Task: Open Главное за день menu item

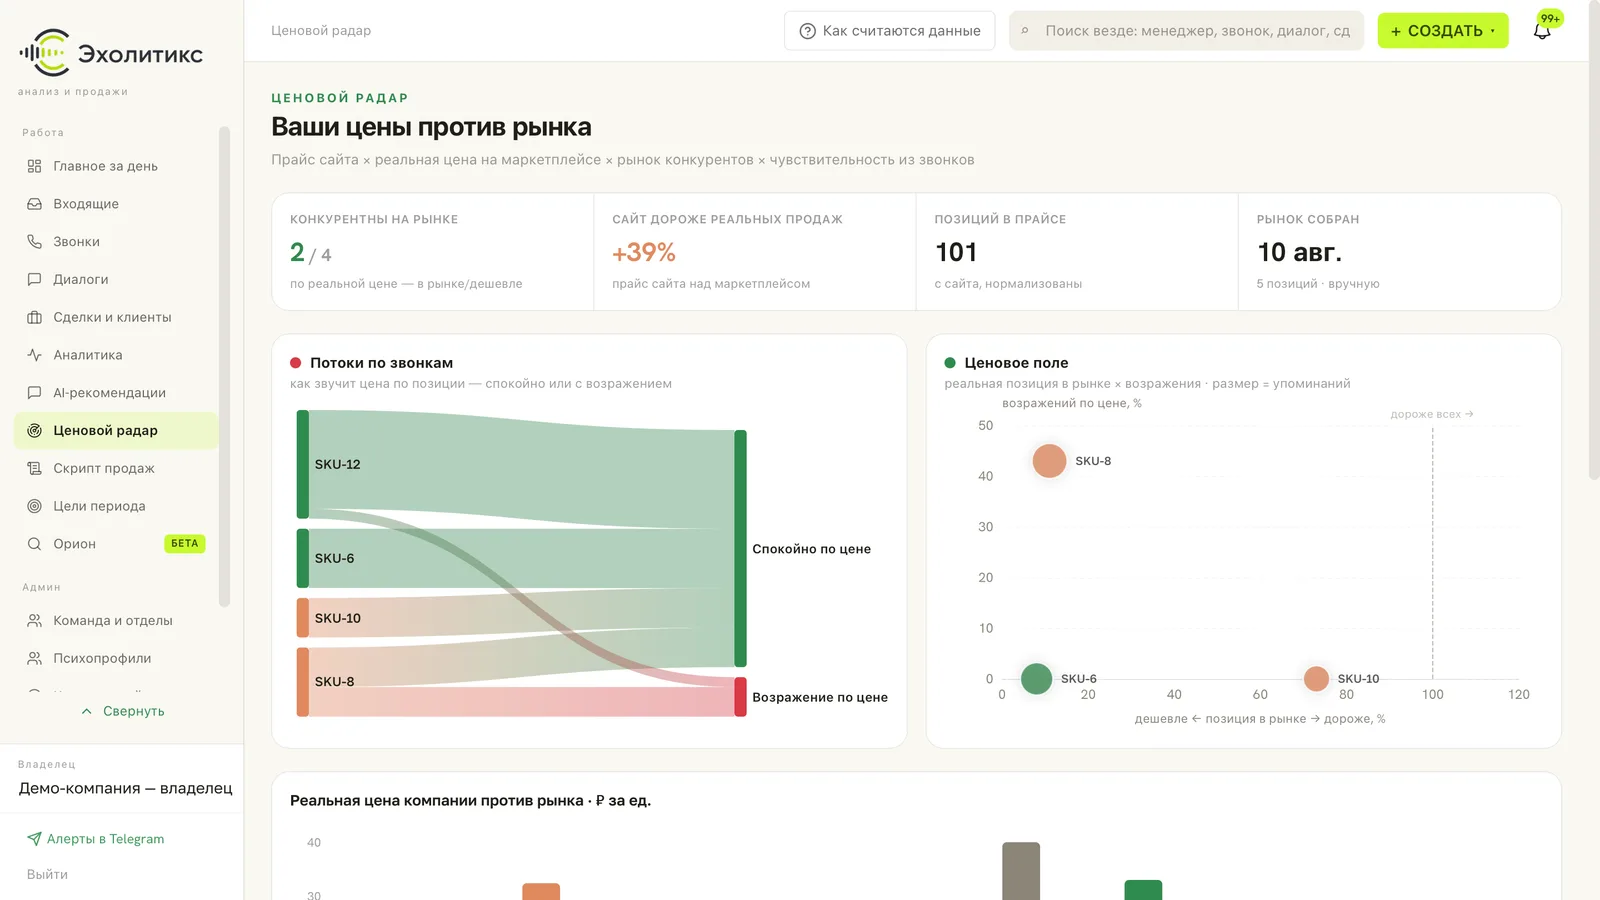Action: tap(116, 166)
